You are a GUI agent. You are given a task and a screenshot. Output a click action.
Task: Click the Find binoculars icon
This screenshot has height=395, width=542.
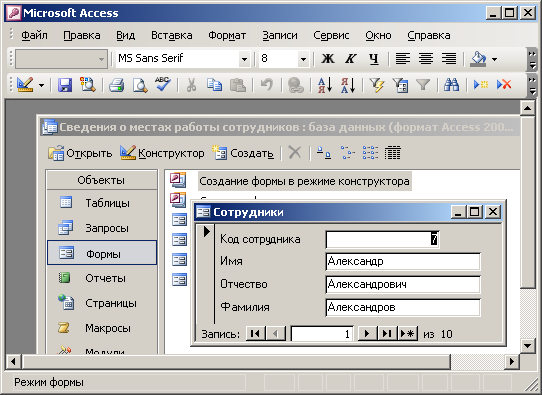tap(451, 85)
